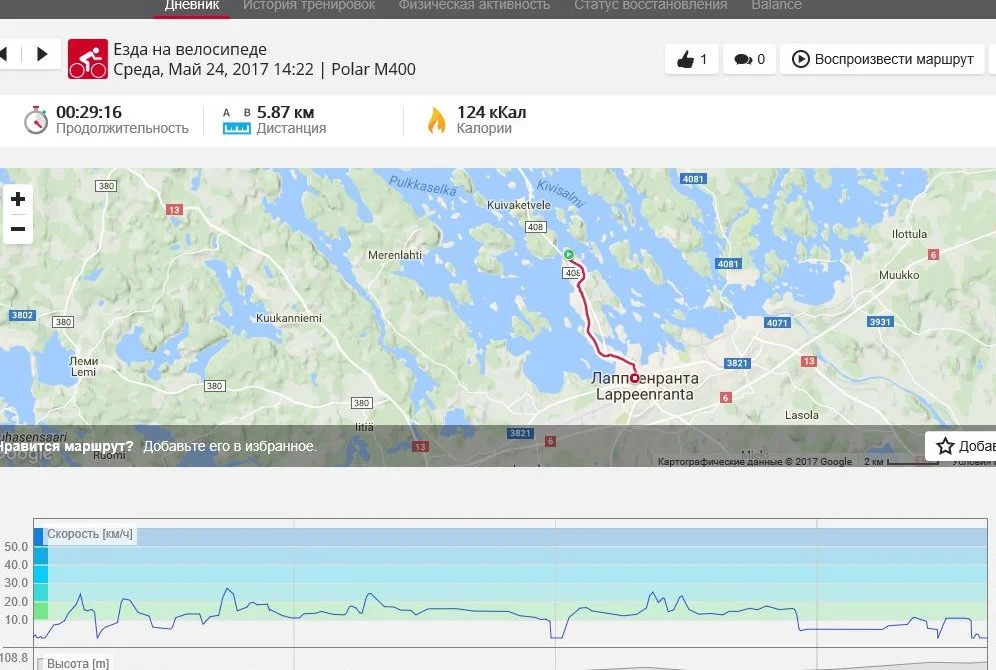This screenshot has width=996, height=670.
Task: Click the green route start marker
Action: (x=569, y=254)
